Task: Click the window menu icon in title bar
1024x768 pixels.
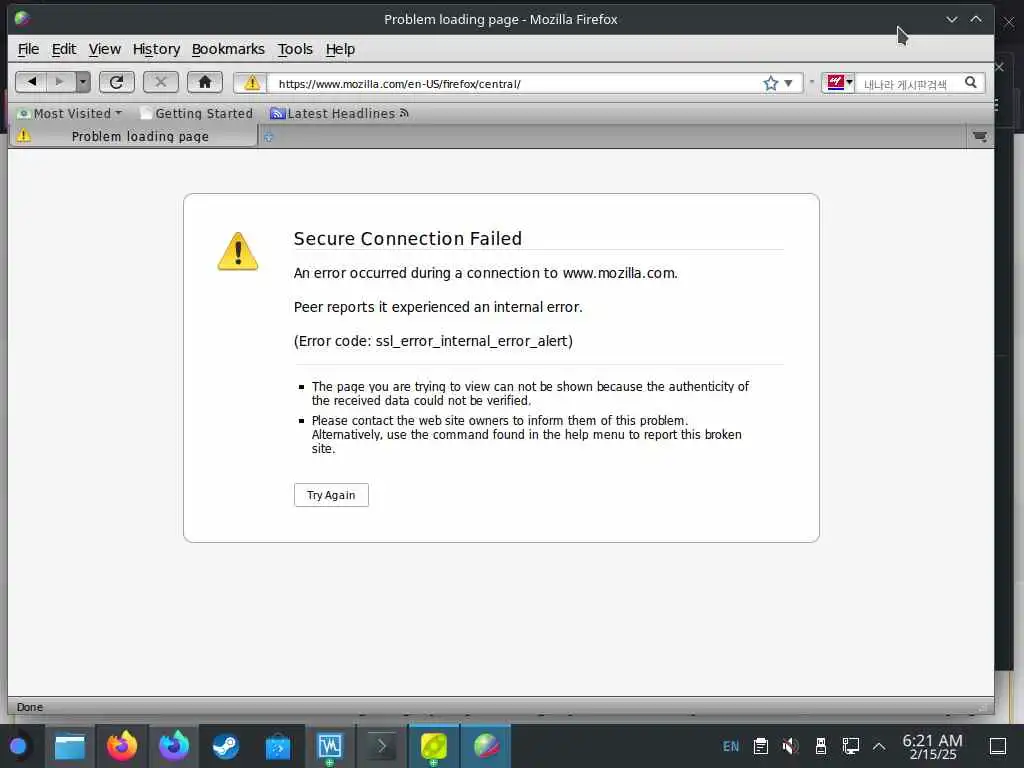Action: (x=22, y=18)
